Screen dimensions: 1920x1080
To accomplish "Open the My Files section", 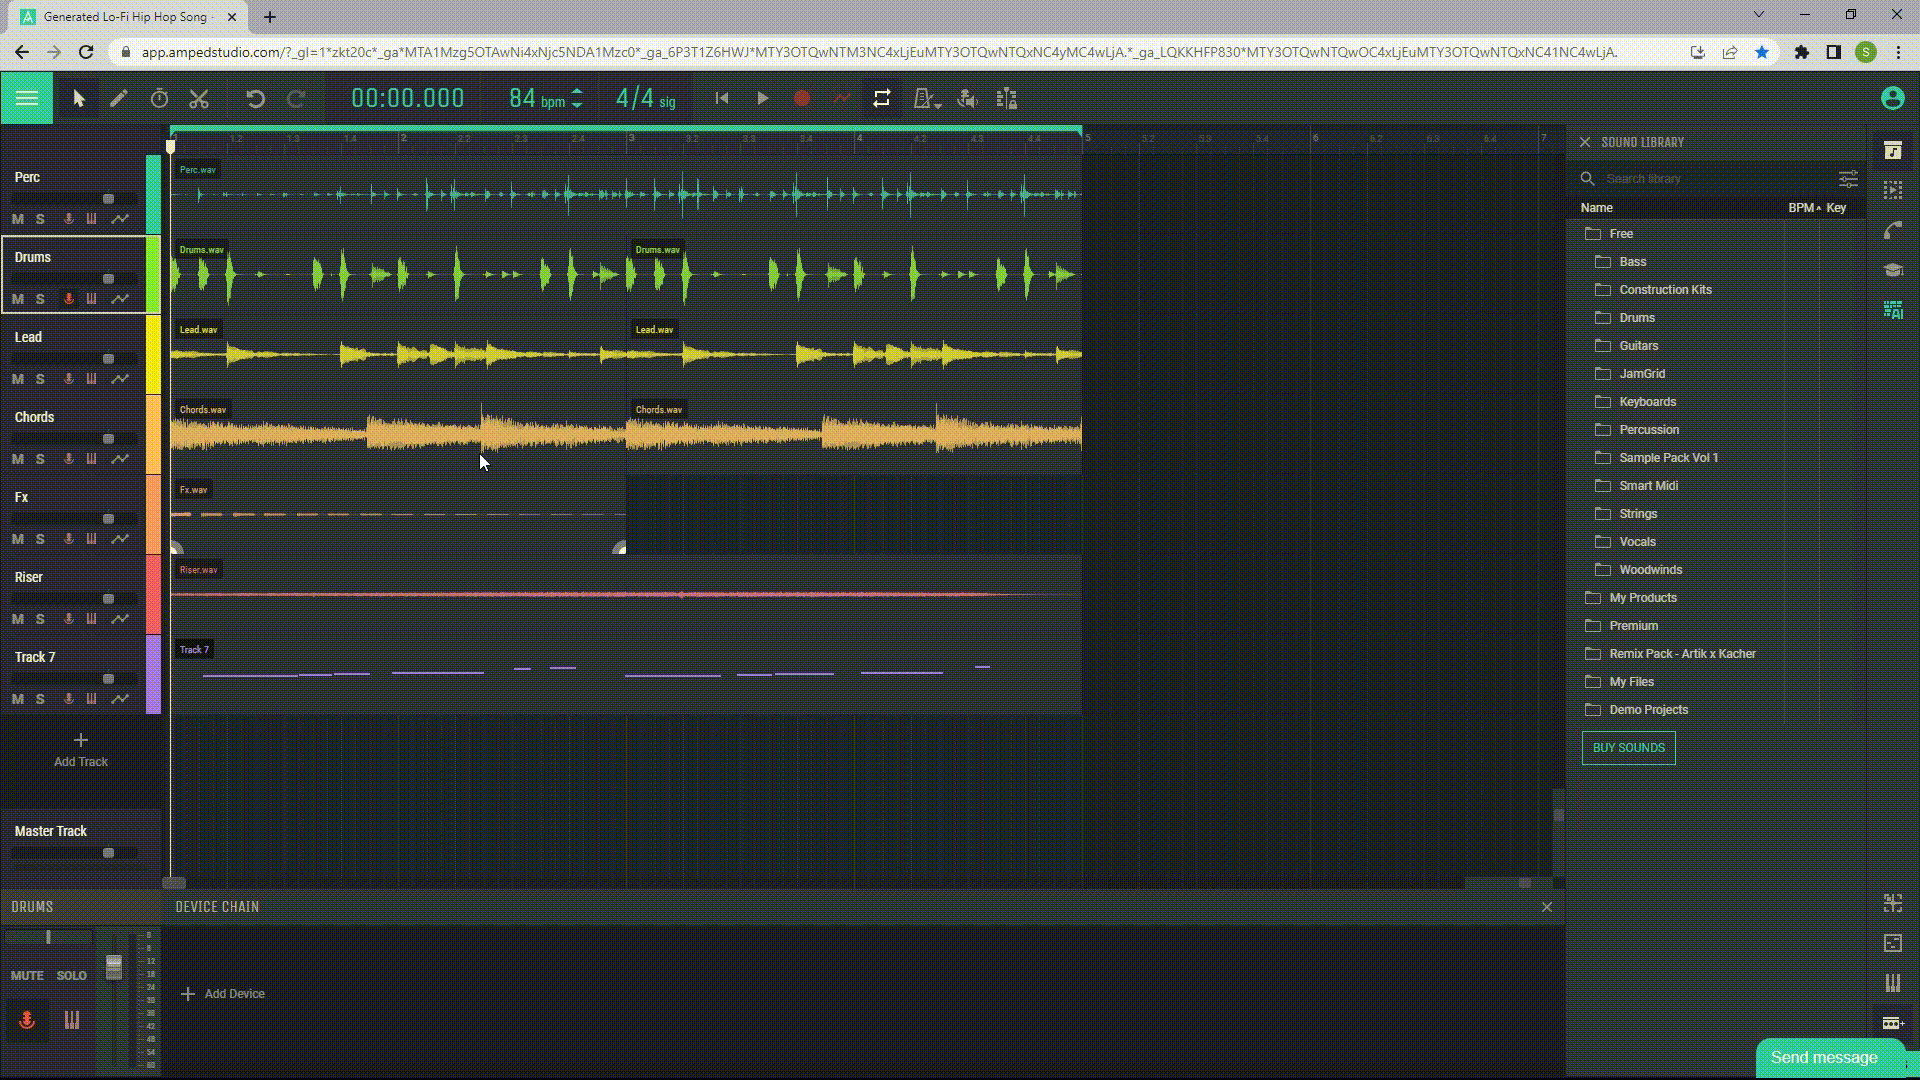I will (x=1630, y=680).
